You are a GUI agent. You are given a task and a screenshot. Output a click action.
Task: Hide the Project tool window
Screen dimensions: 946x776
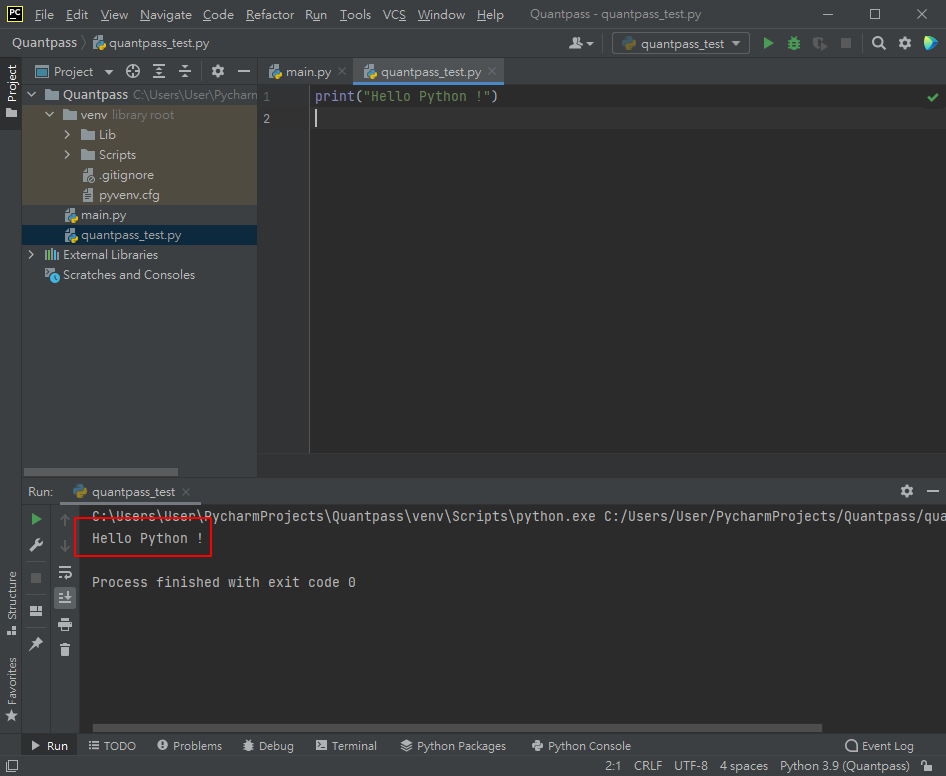point(244,72)
